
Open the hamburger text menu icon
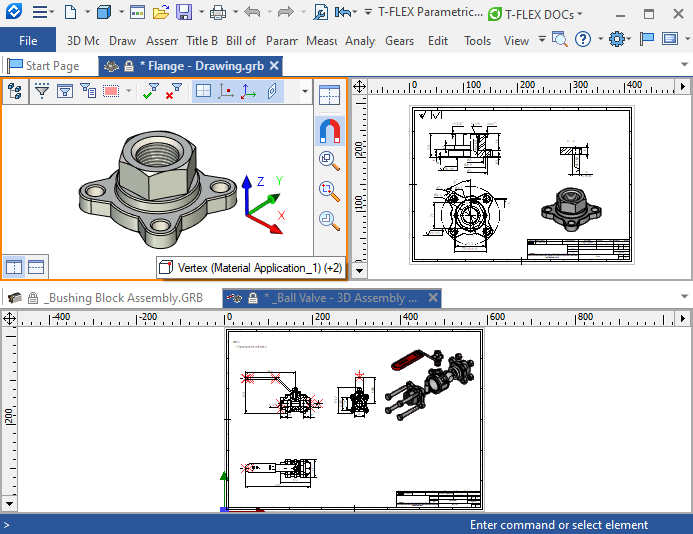[x=40, y=12]
